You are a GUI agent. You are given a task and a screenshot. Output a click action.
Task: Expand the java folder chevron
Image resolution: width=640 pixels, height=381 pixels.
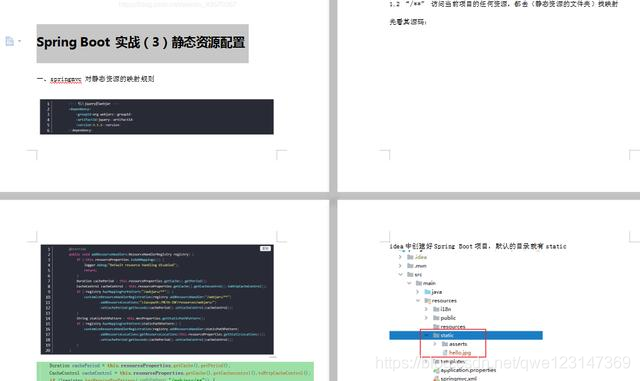pyautogui.click(x=418, y=292)
